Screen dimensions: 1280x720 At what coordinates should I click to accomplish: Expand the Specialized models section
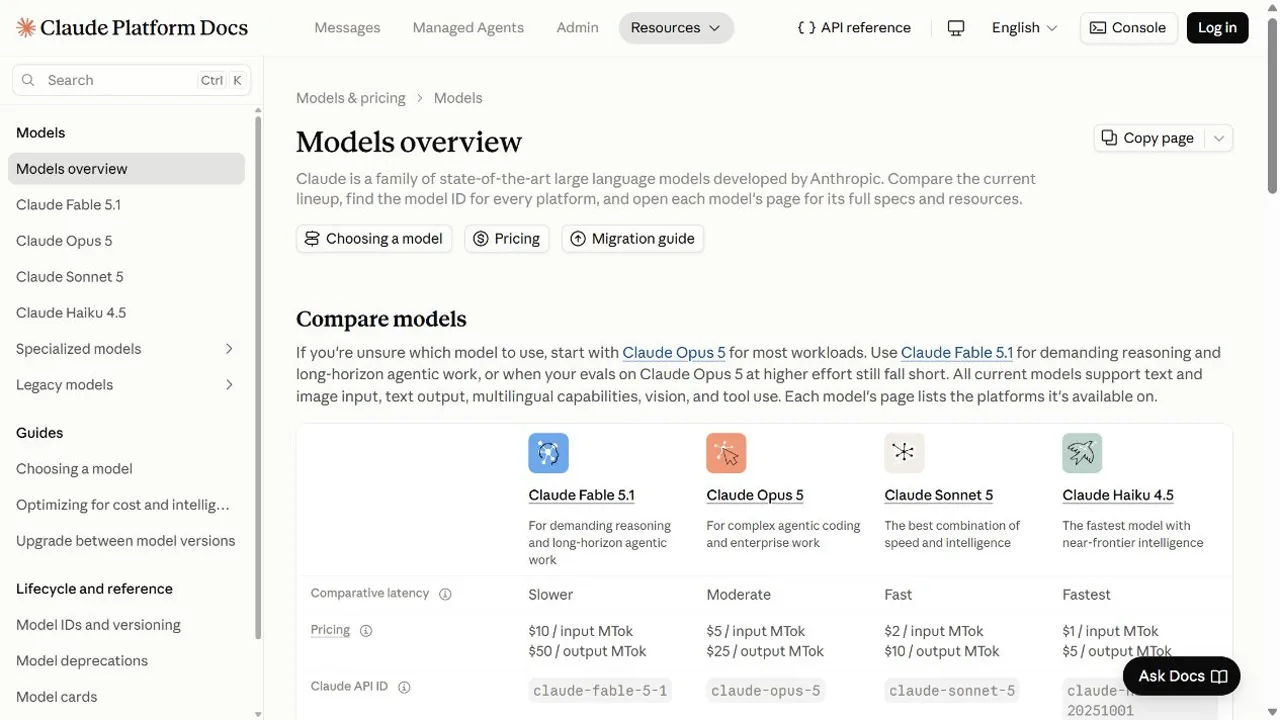(x=229, y=349)
